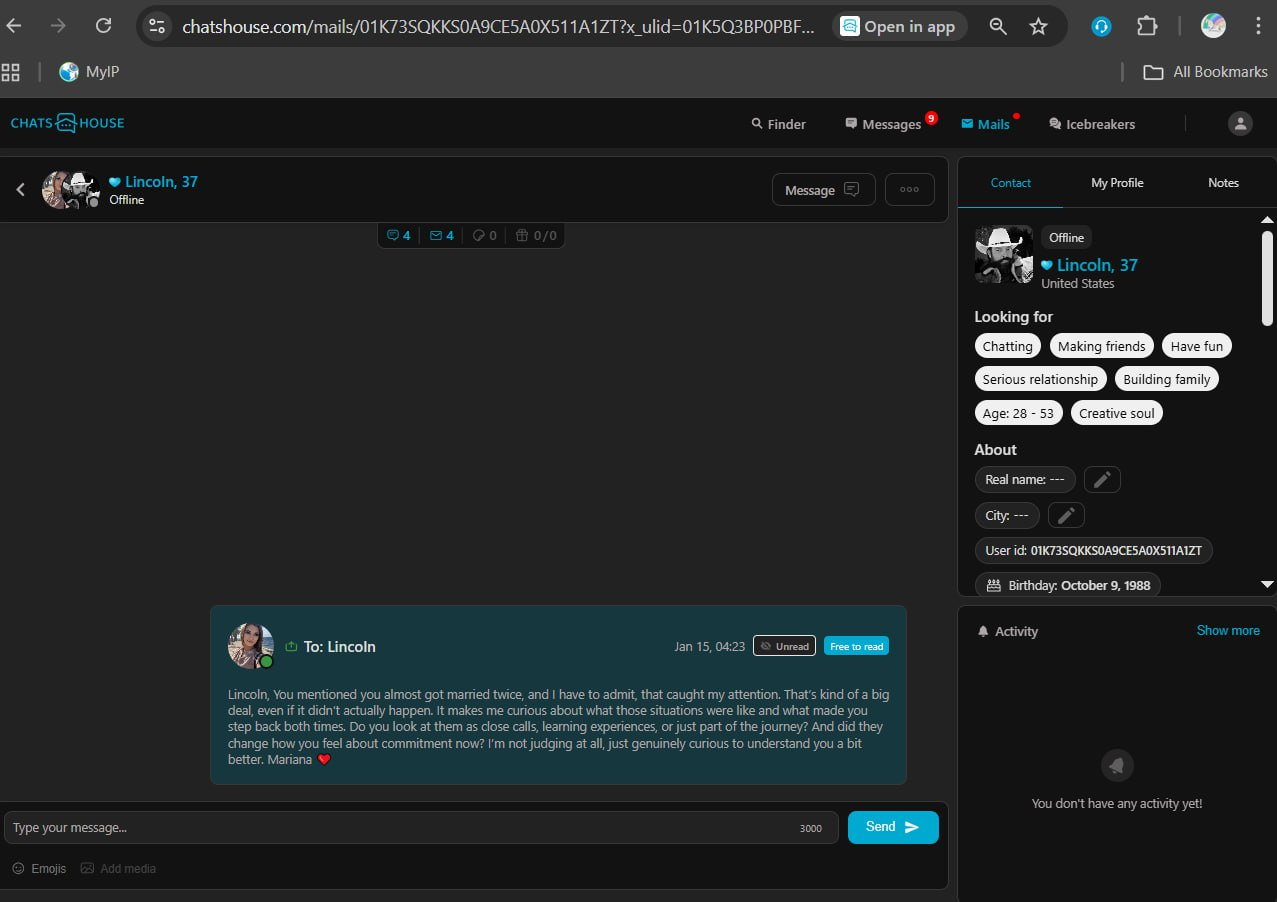This screenshot has width=1277, height=902.
Task: Send the message with the Send button
Action: [893, 827]
